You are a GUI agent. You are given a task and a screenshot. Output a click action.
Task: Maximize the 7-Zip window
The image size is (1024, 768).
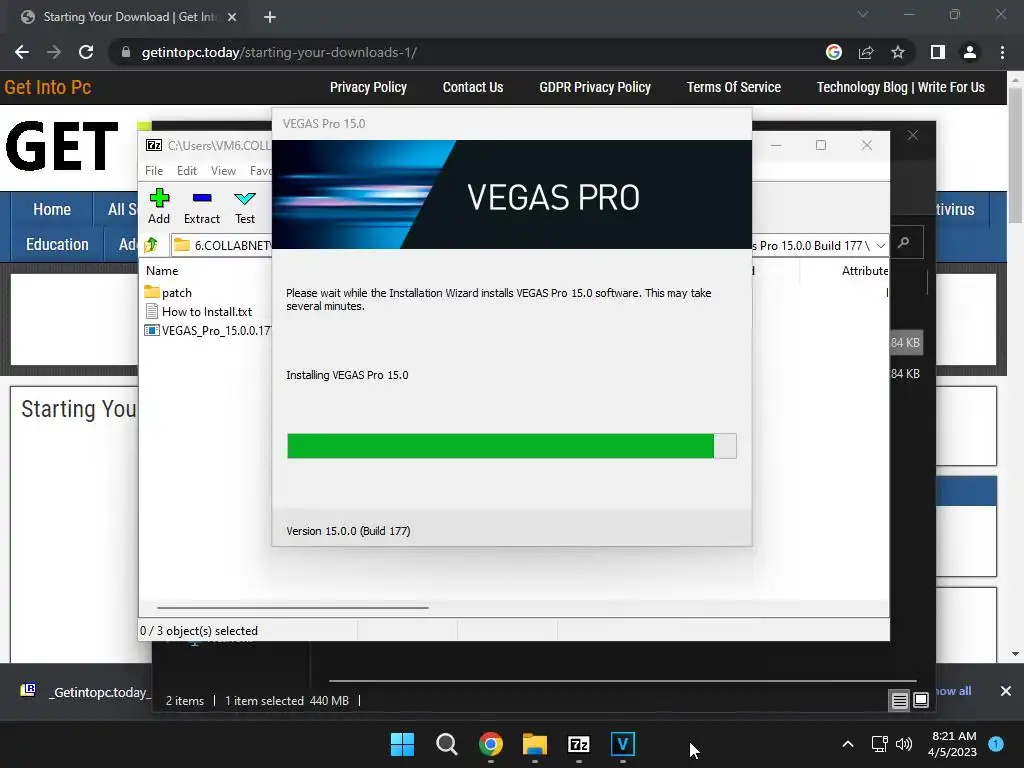click(821, 145)
